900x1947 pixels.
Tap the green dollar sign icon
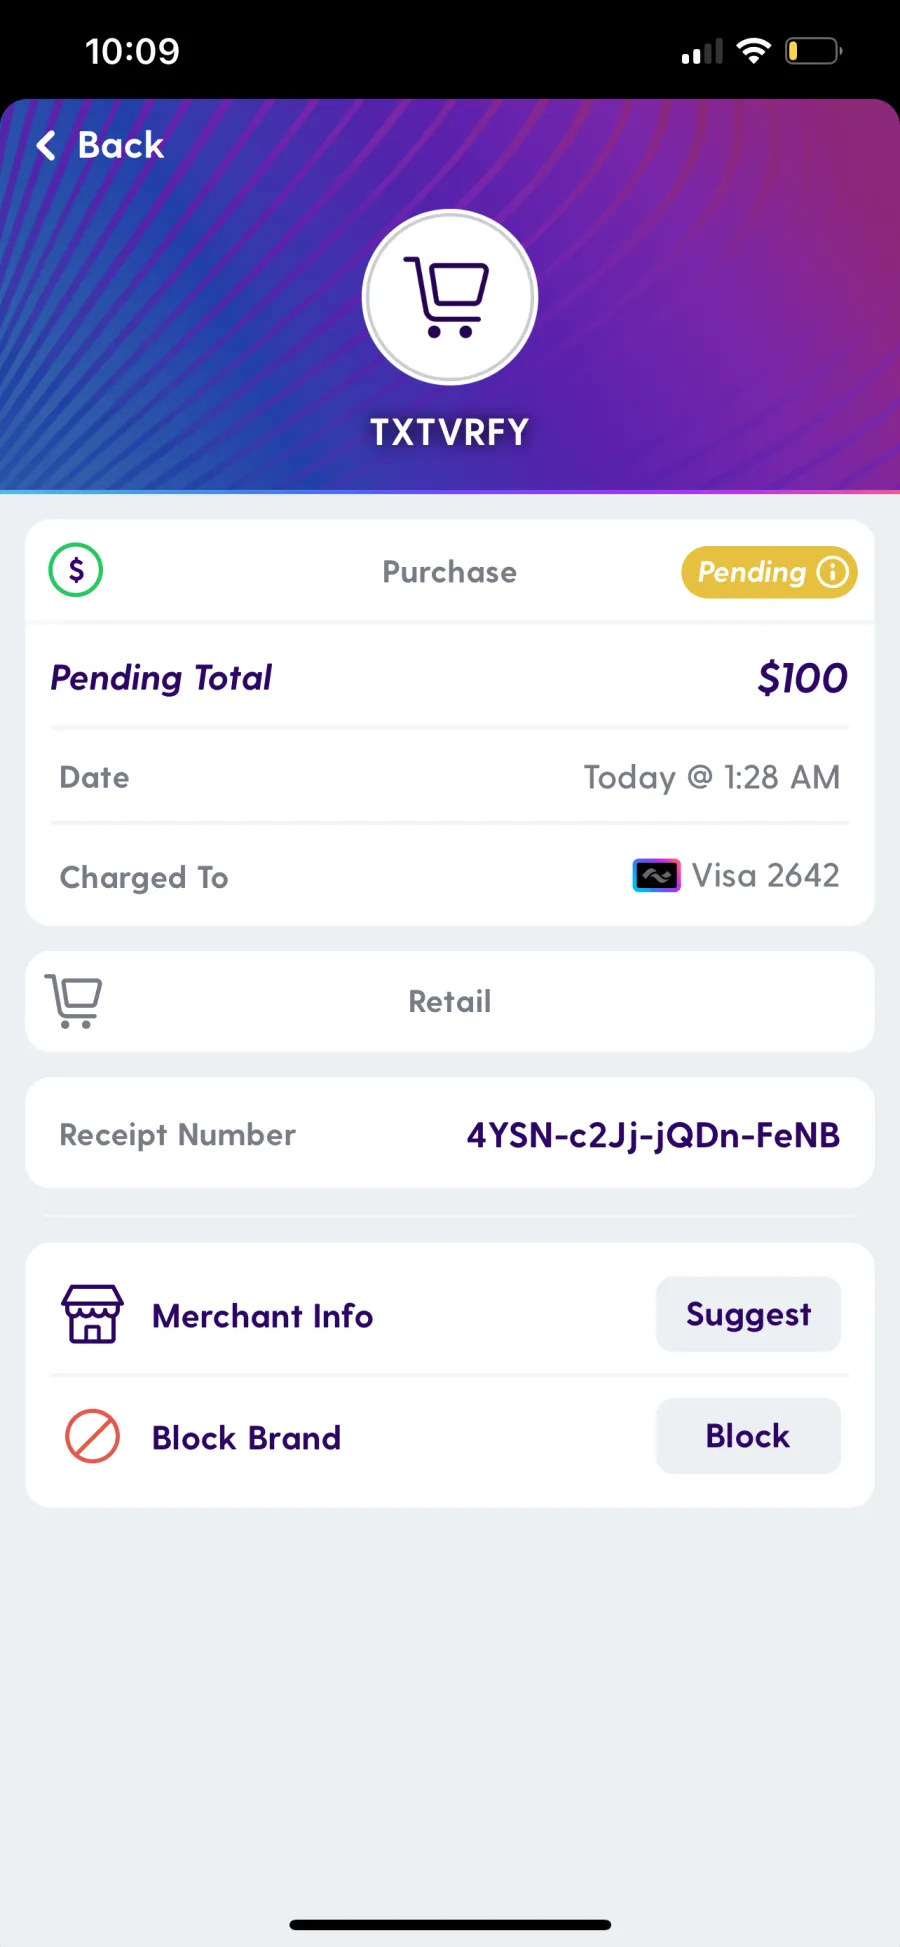coord(76,570)
